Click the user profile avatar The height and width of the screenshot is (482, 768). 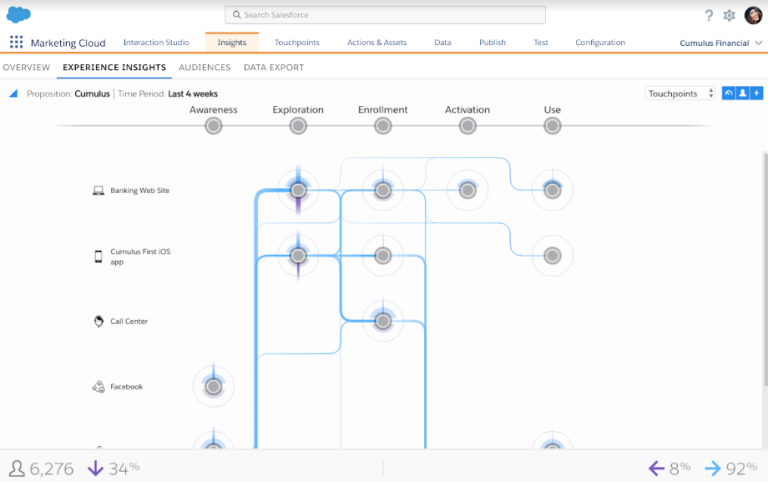coord(753,15)
